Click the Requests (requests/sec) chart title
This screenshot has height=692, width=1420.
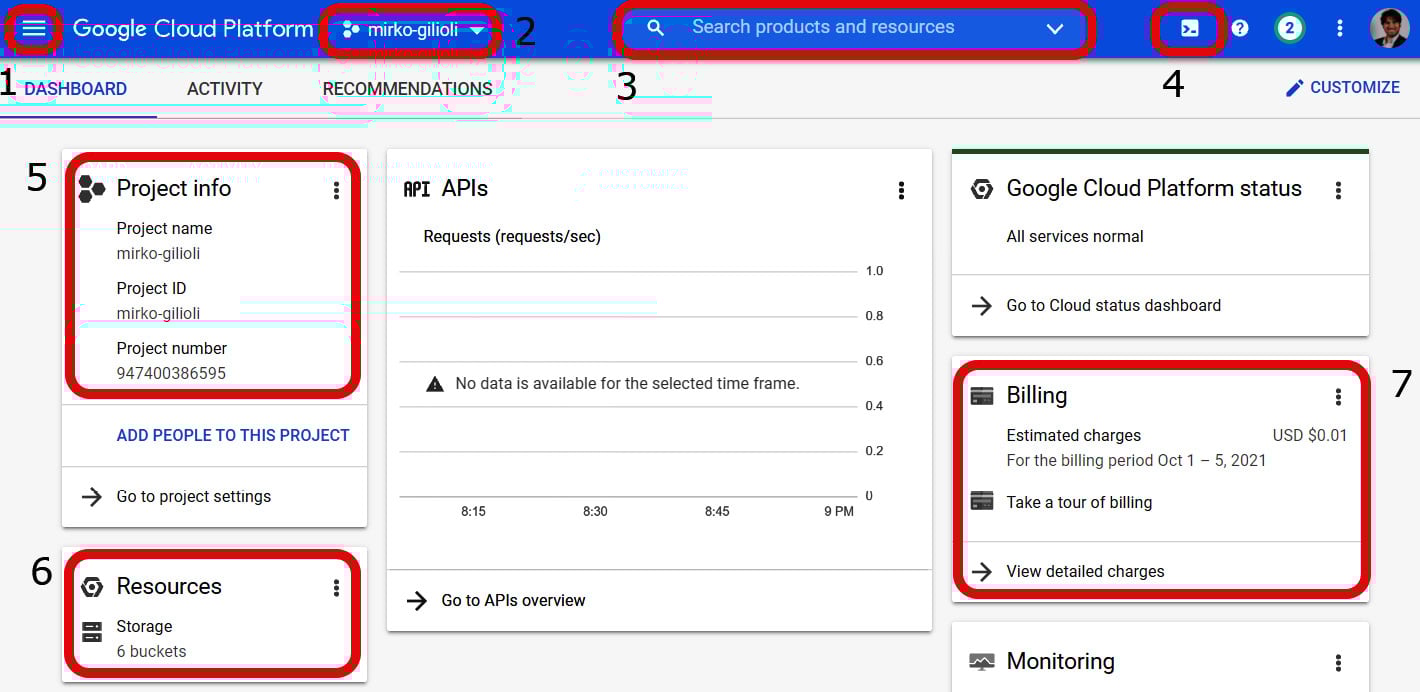(x=512, y=237)
